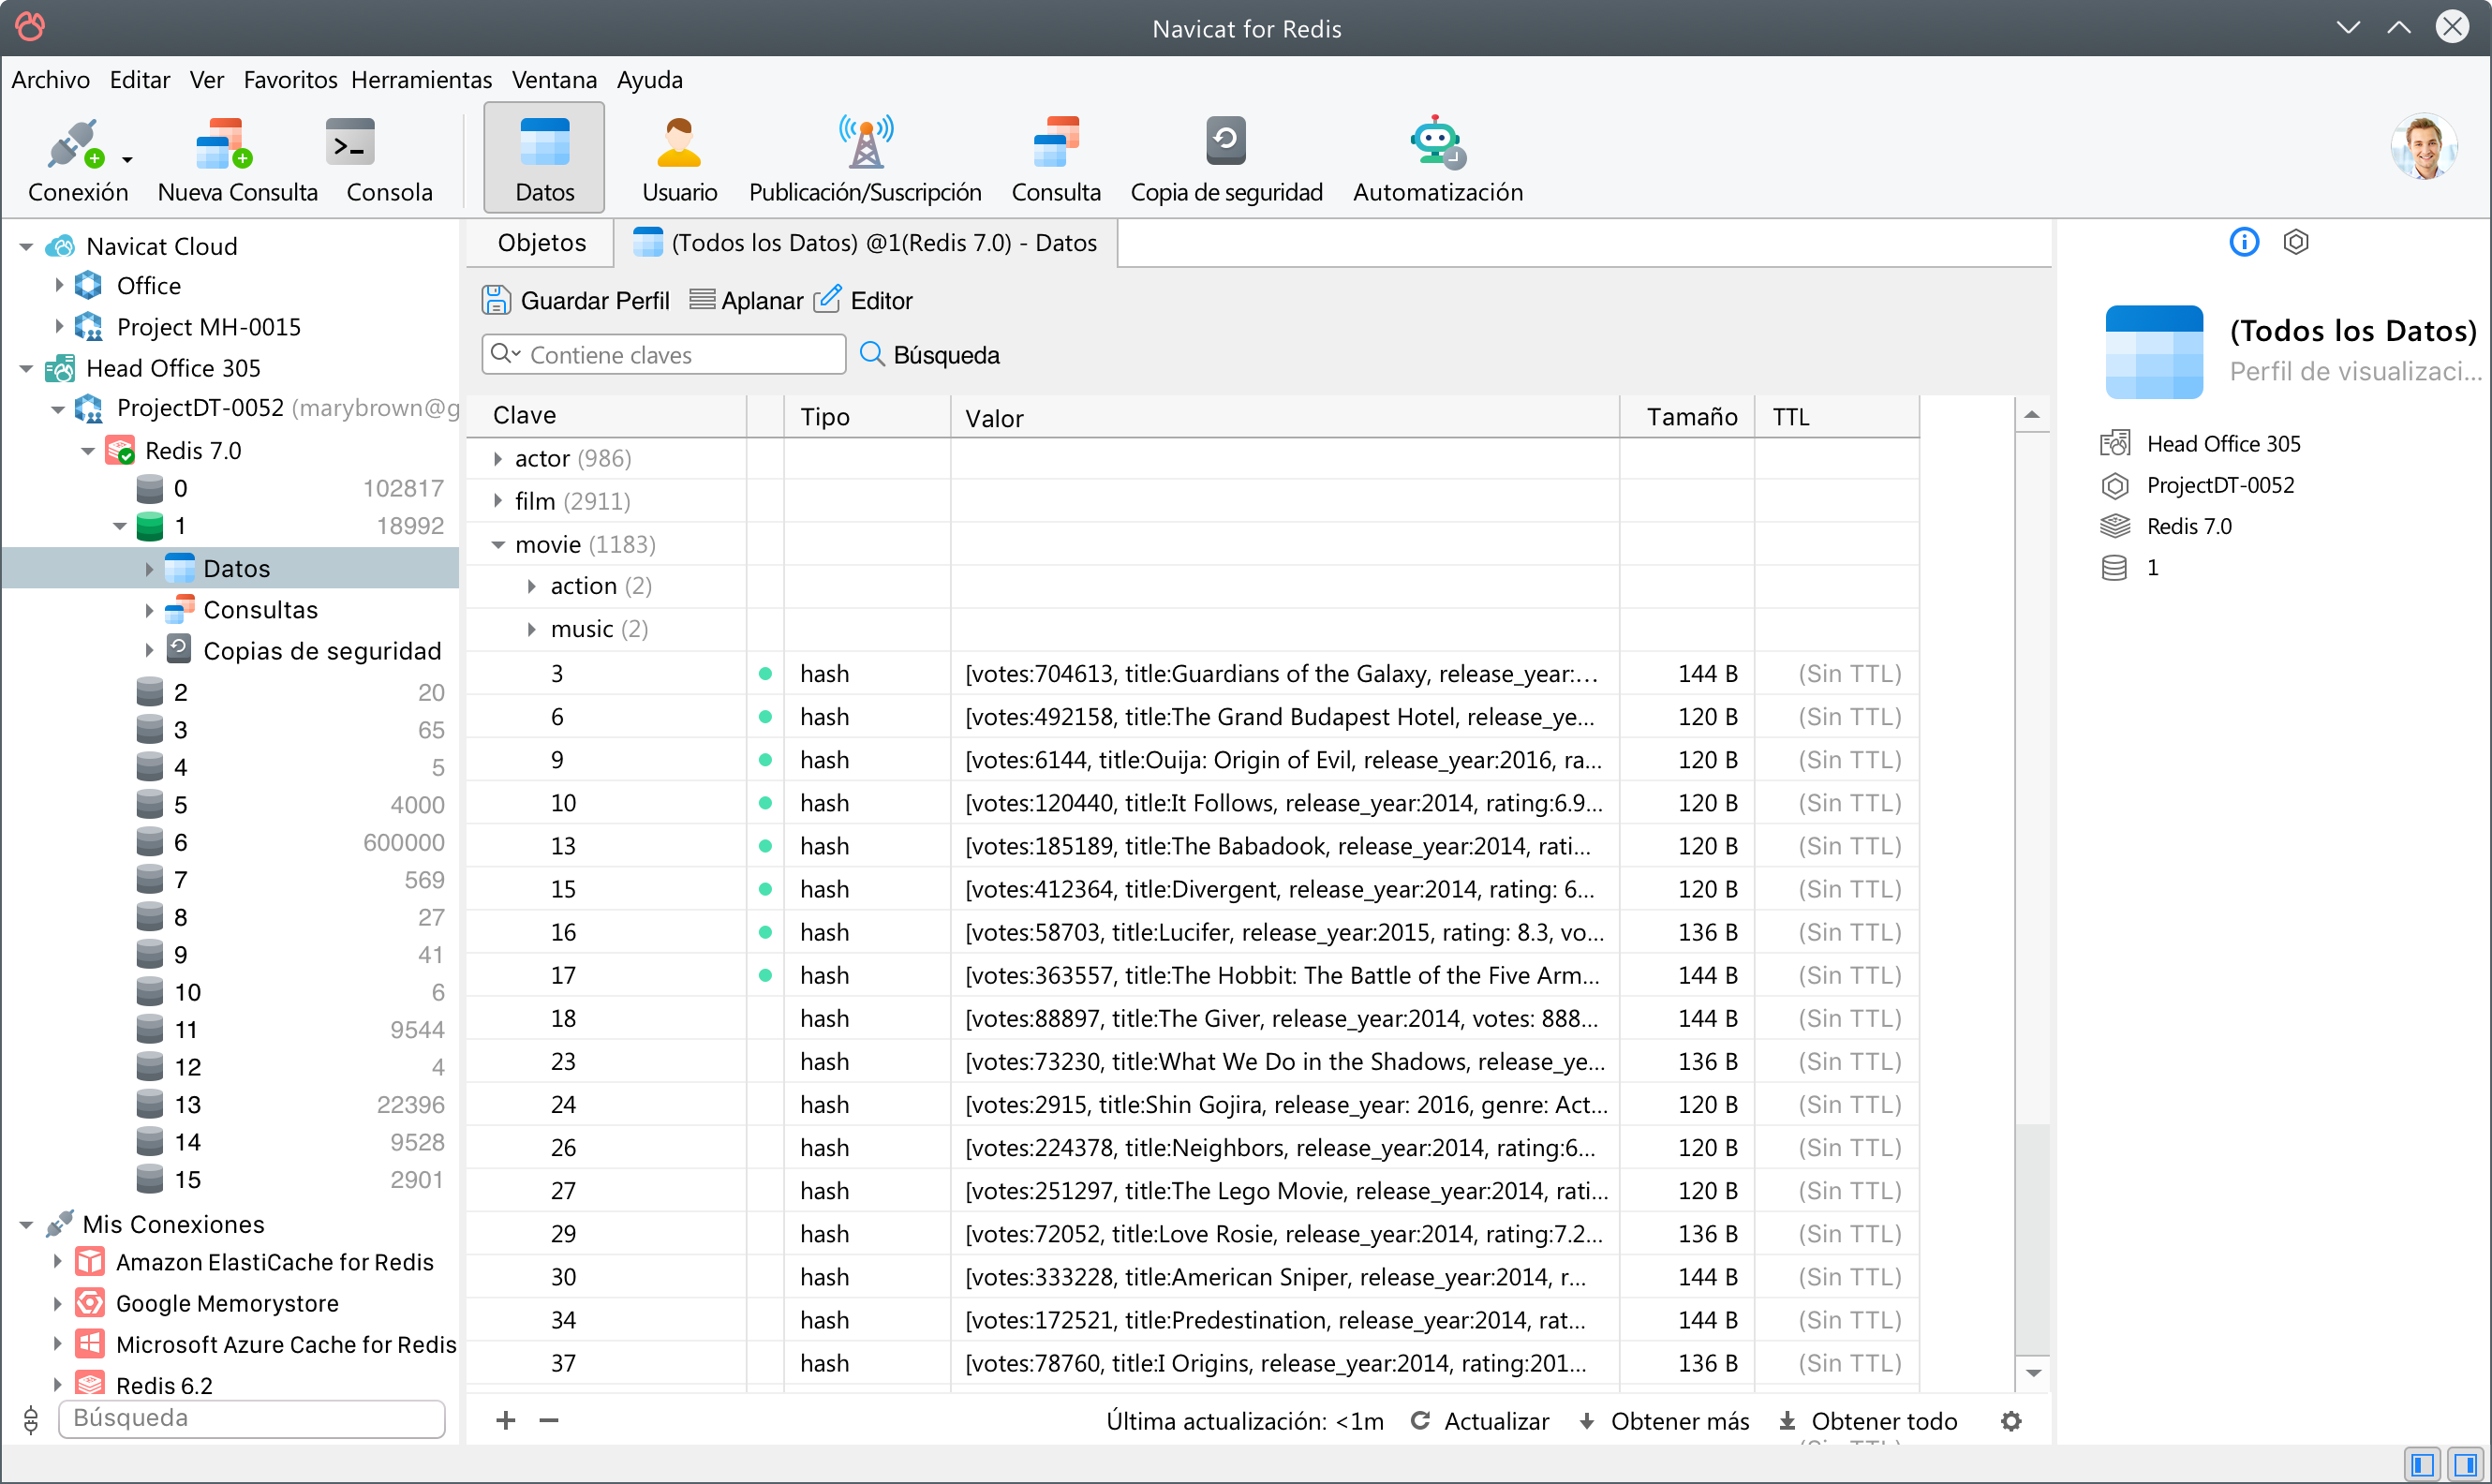Toggle the left pane layout icon
The image size is (2492, 1484).
pyautogui.click(x=2421, y=1465)
